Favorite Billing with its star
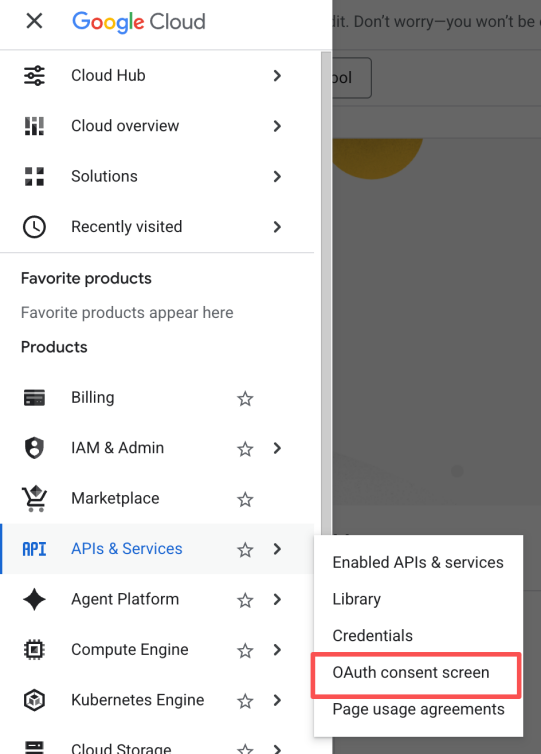The image size is (541, 754). [x=245, y=398]
